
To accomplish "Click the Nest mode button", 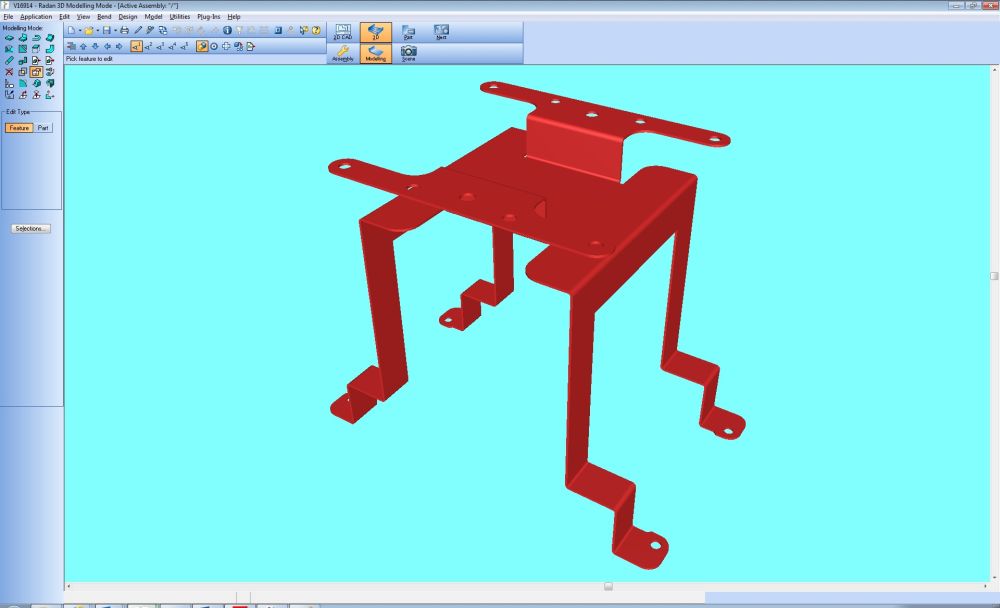I will tap(441, 32).
